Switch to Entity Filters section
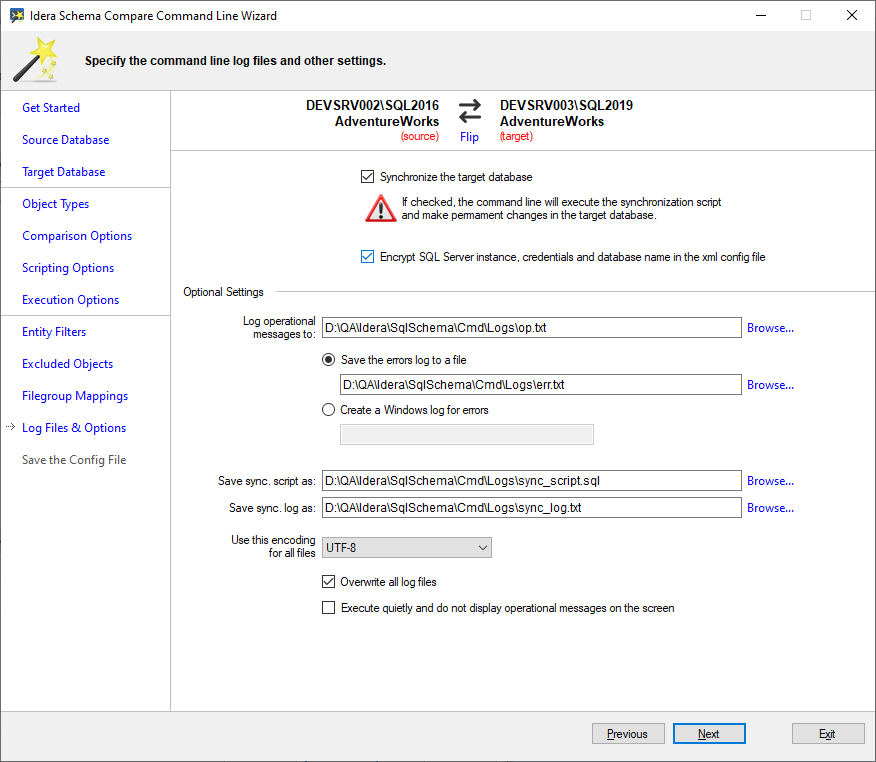876x762 pixels. click(54, 332)
